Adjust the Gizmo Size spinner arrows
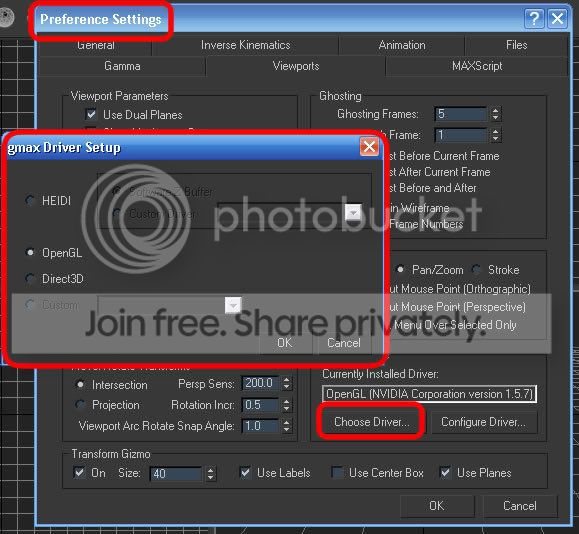 [210, 473]
